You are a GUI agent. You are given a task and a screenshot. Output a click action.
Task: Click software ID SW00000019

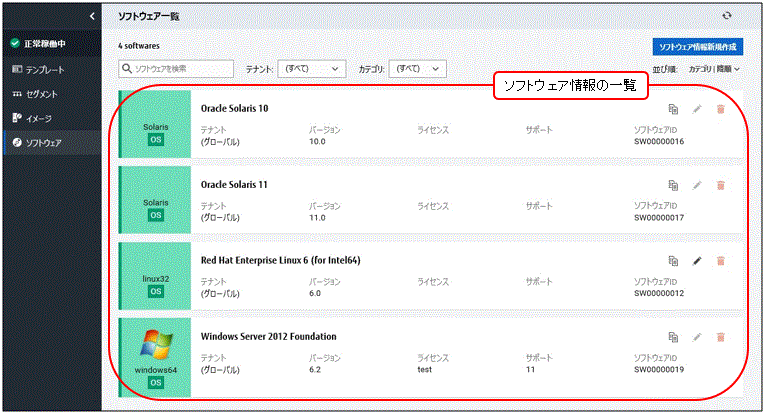coord(659,370)
